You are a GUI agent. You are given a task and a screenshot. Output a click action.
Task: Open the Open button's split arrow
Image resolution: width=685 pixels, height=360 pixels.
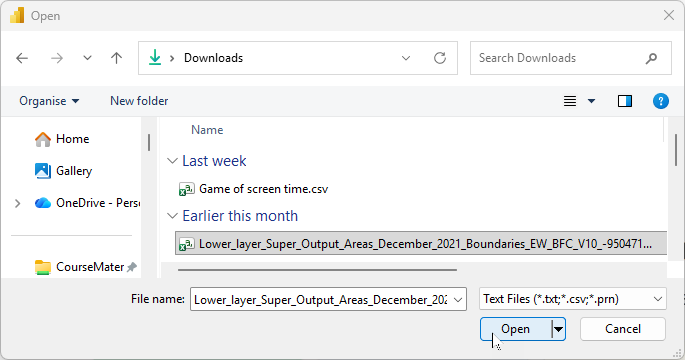click(558, 329)
